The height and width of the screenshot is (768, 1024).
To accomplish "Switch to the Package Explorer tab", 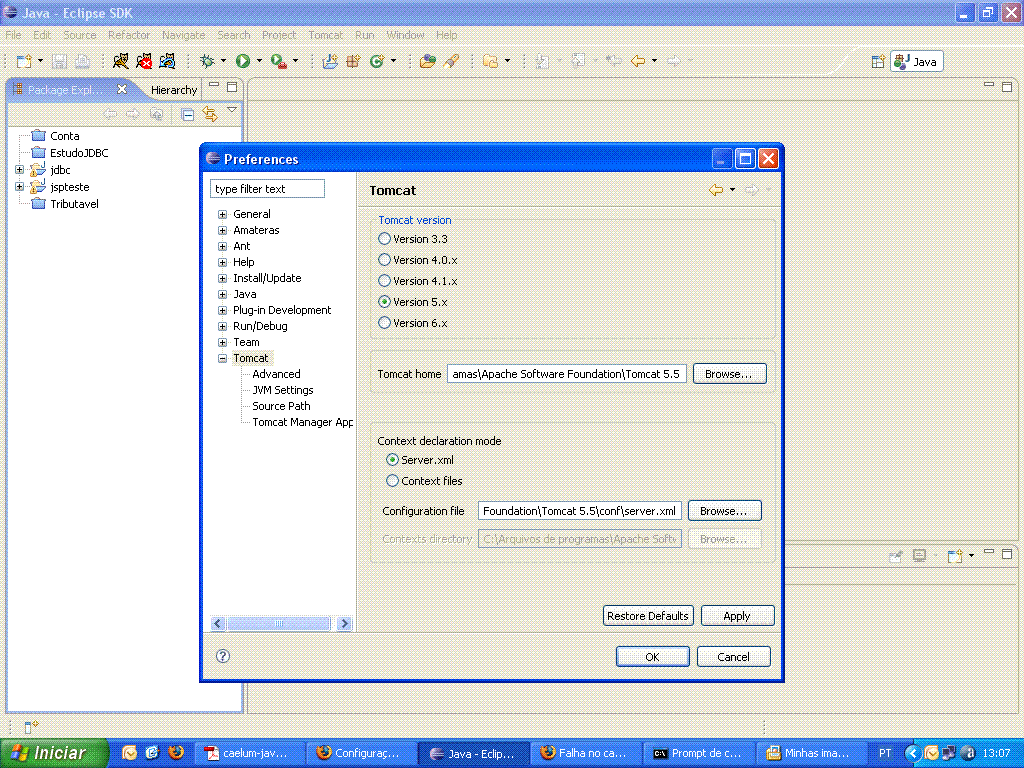I will [65, 89].
